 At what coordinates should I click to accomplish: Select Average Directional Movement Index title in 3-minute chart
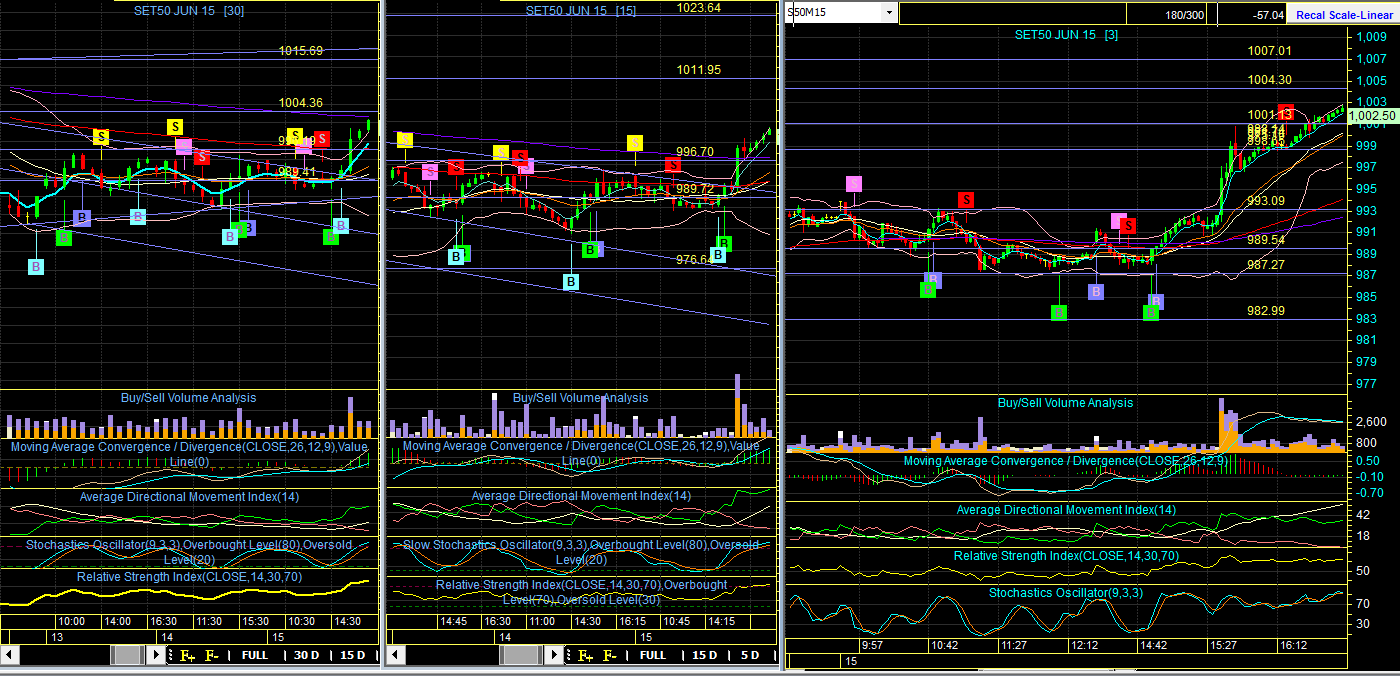click(1066, 510)
